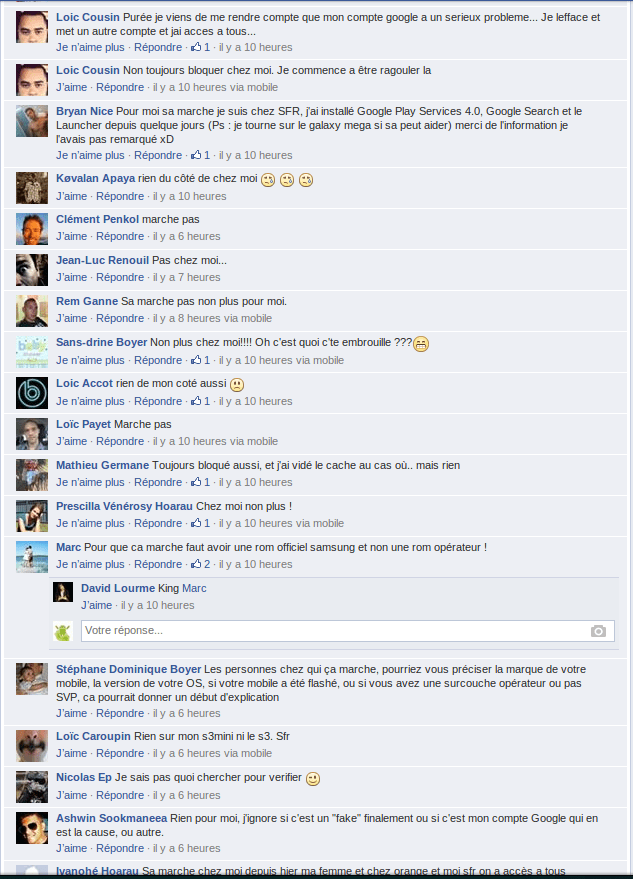Open Ashwin Sookmaneea's profile name

coord(112,818)
